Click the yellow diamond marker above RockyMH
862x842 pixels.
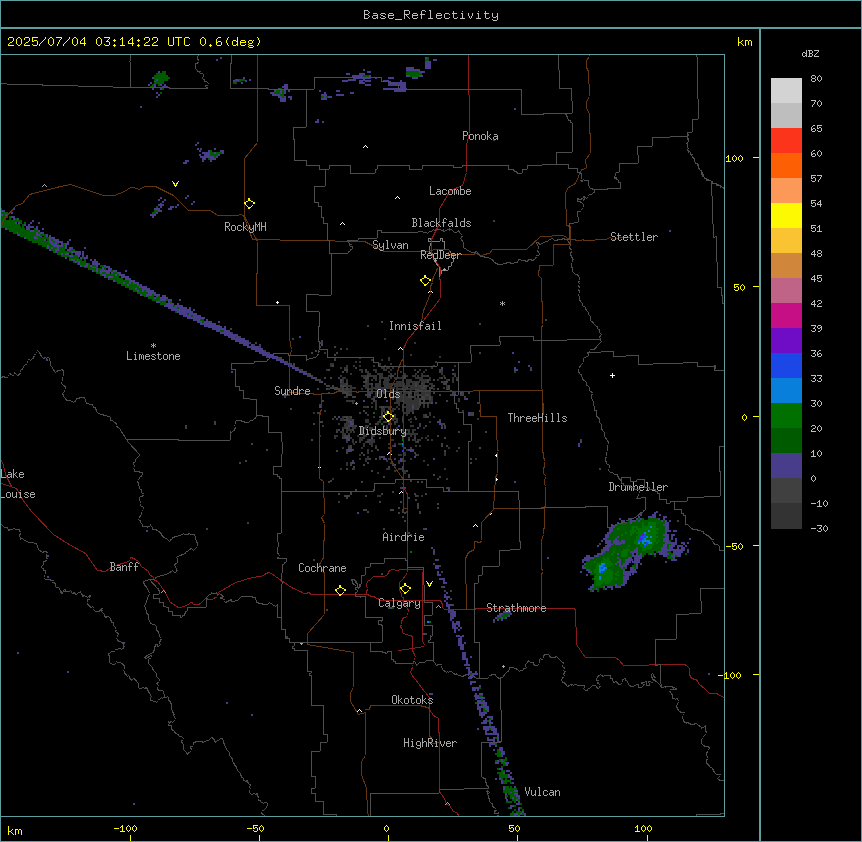250,204
